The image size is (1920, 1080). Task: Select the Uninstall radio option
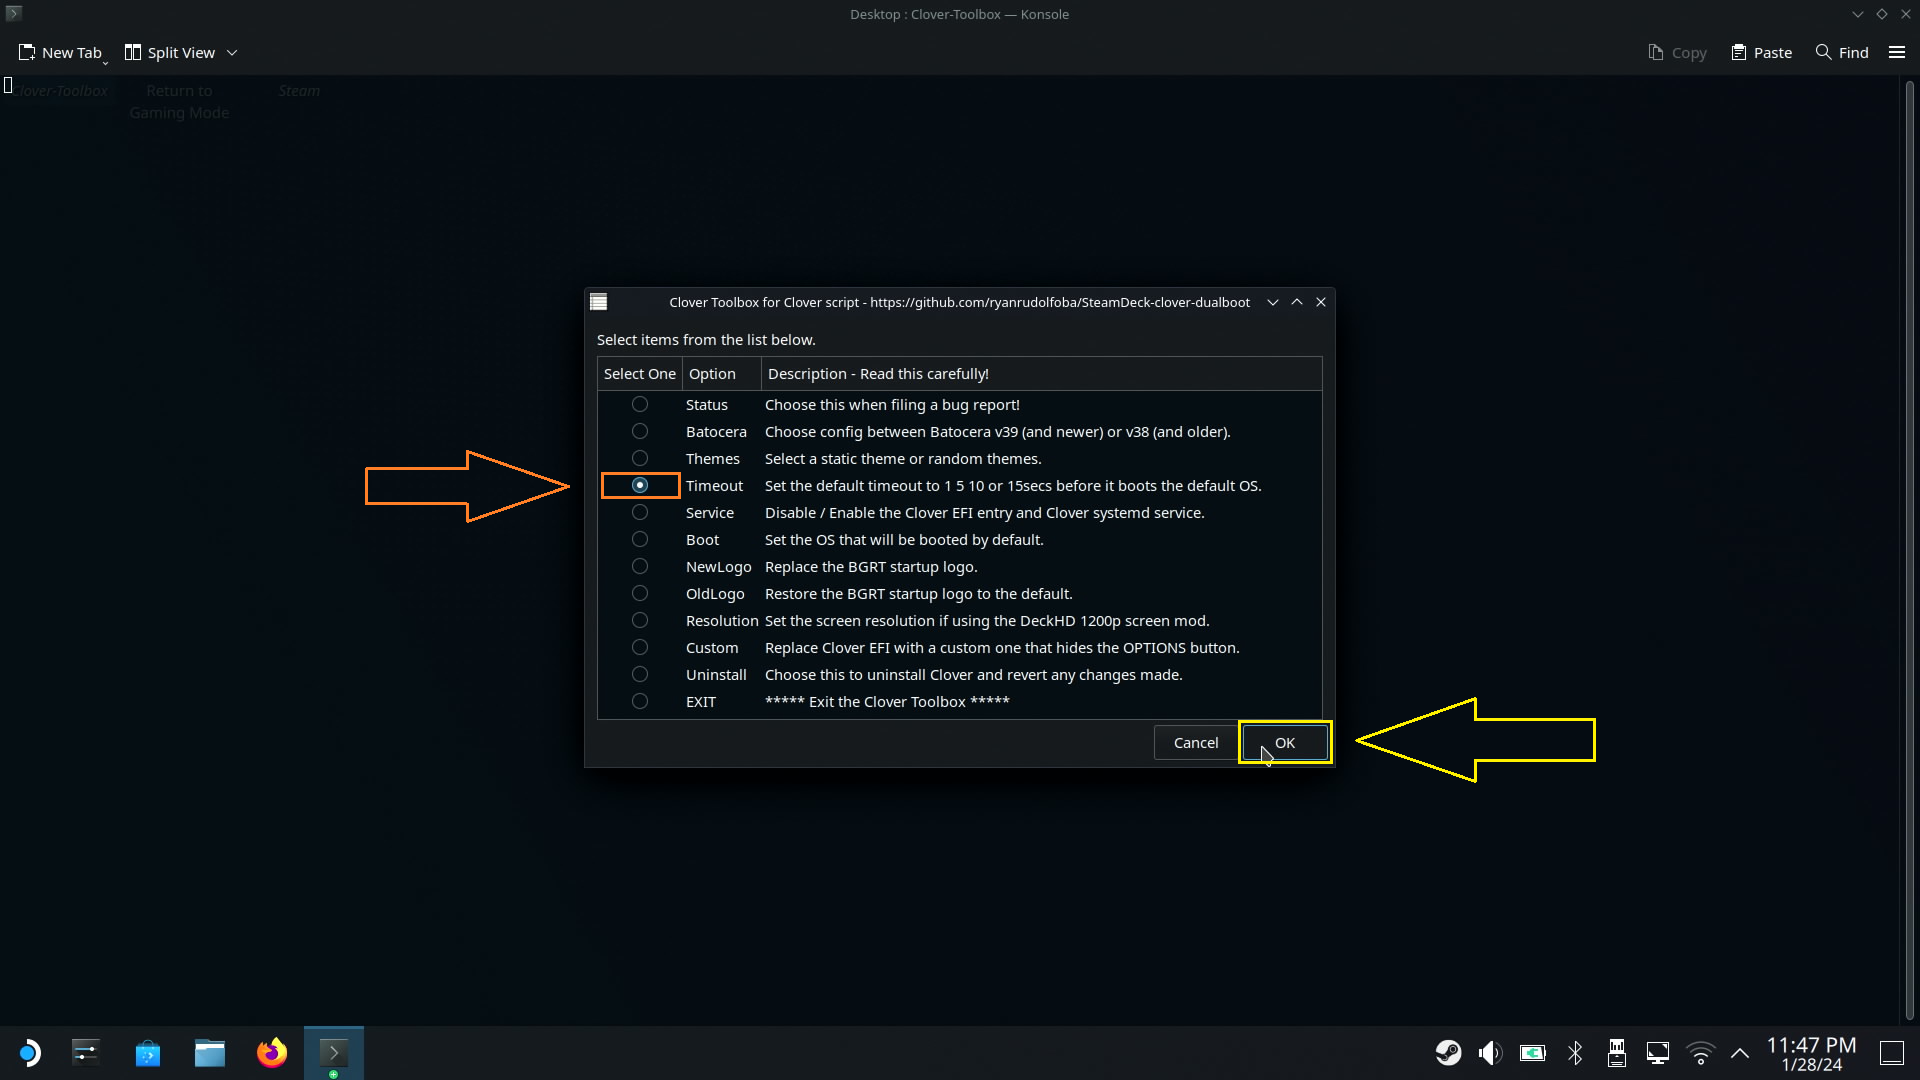coord(640,674)
